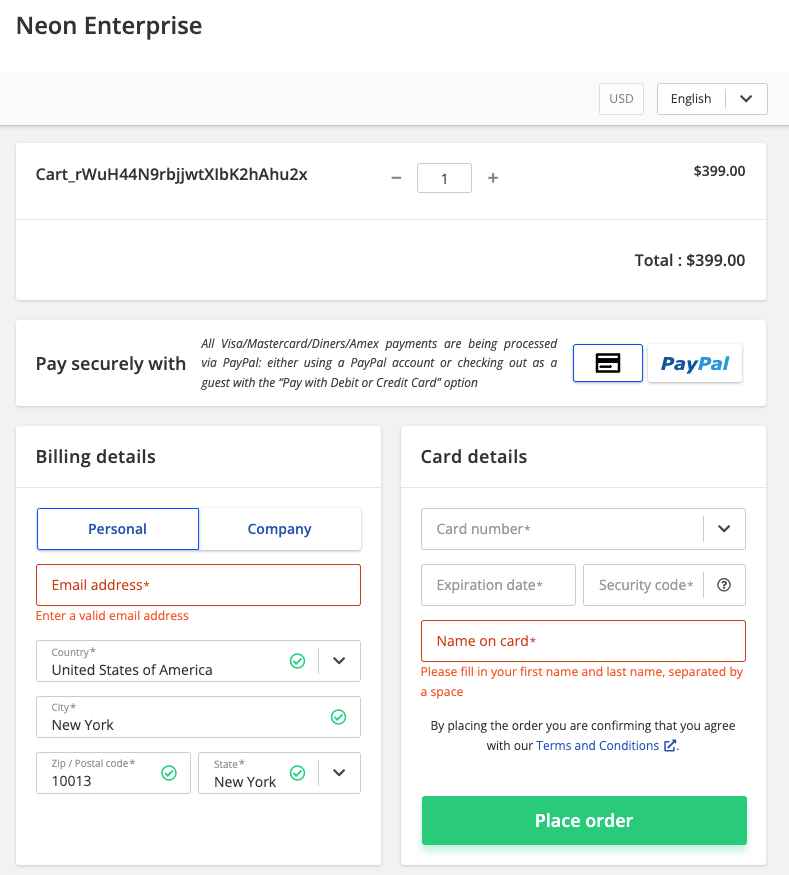Click the Name on card field

[x=583, y=641]
